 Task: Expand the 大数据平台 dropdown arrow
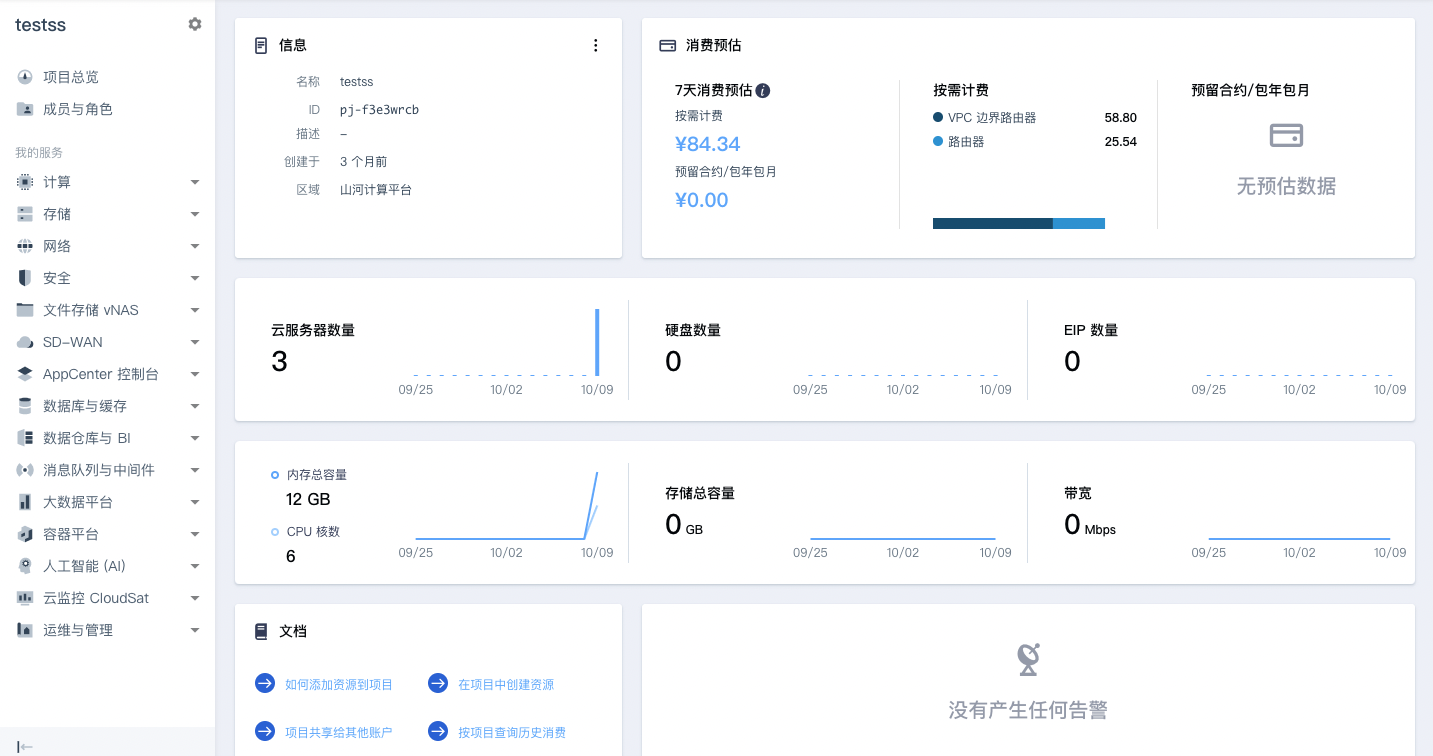(x=195, y=502)
